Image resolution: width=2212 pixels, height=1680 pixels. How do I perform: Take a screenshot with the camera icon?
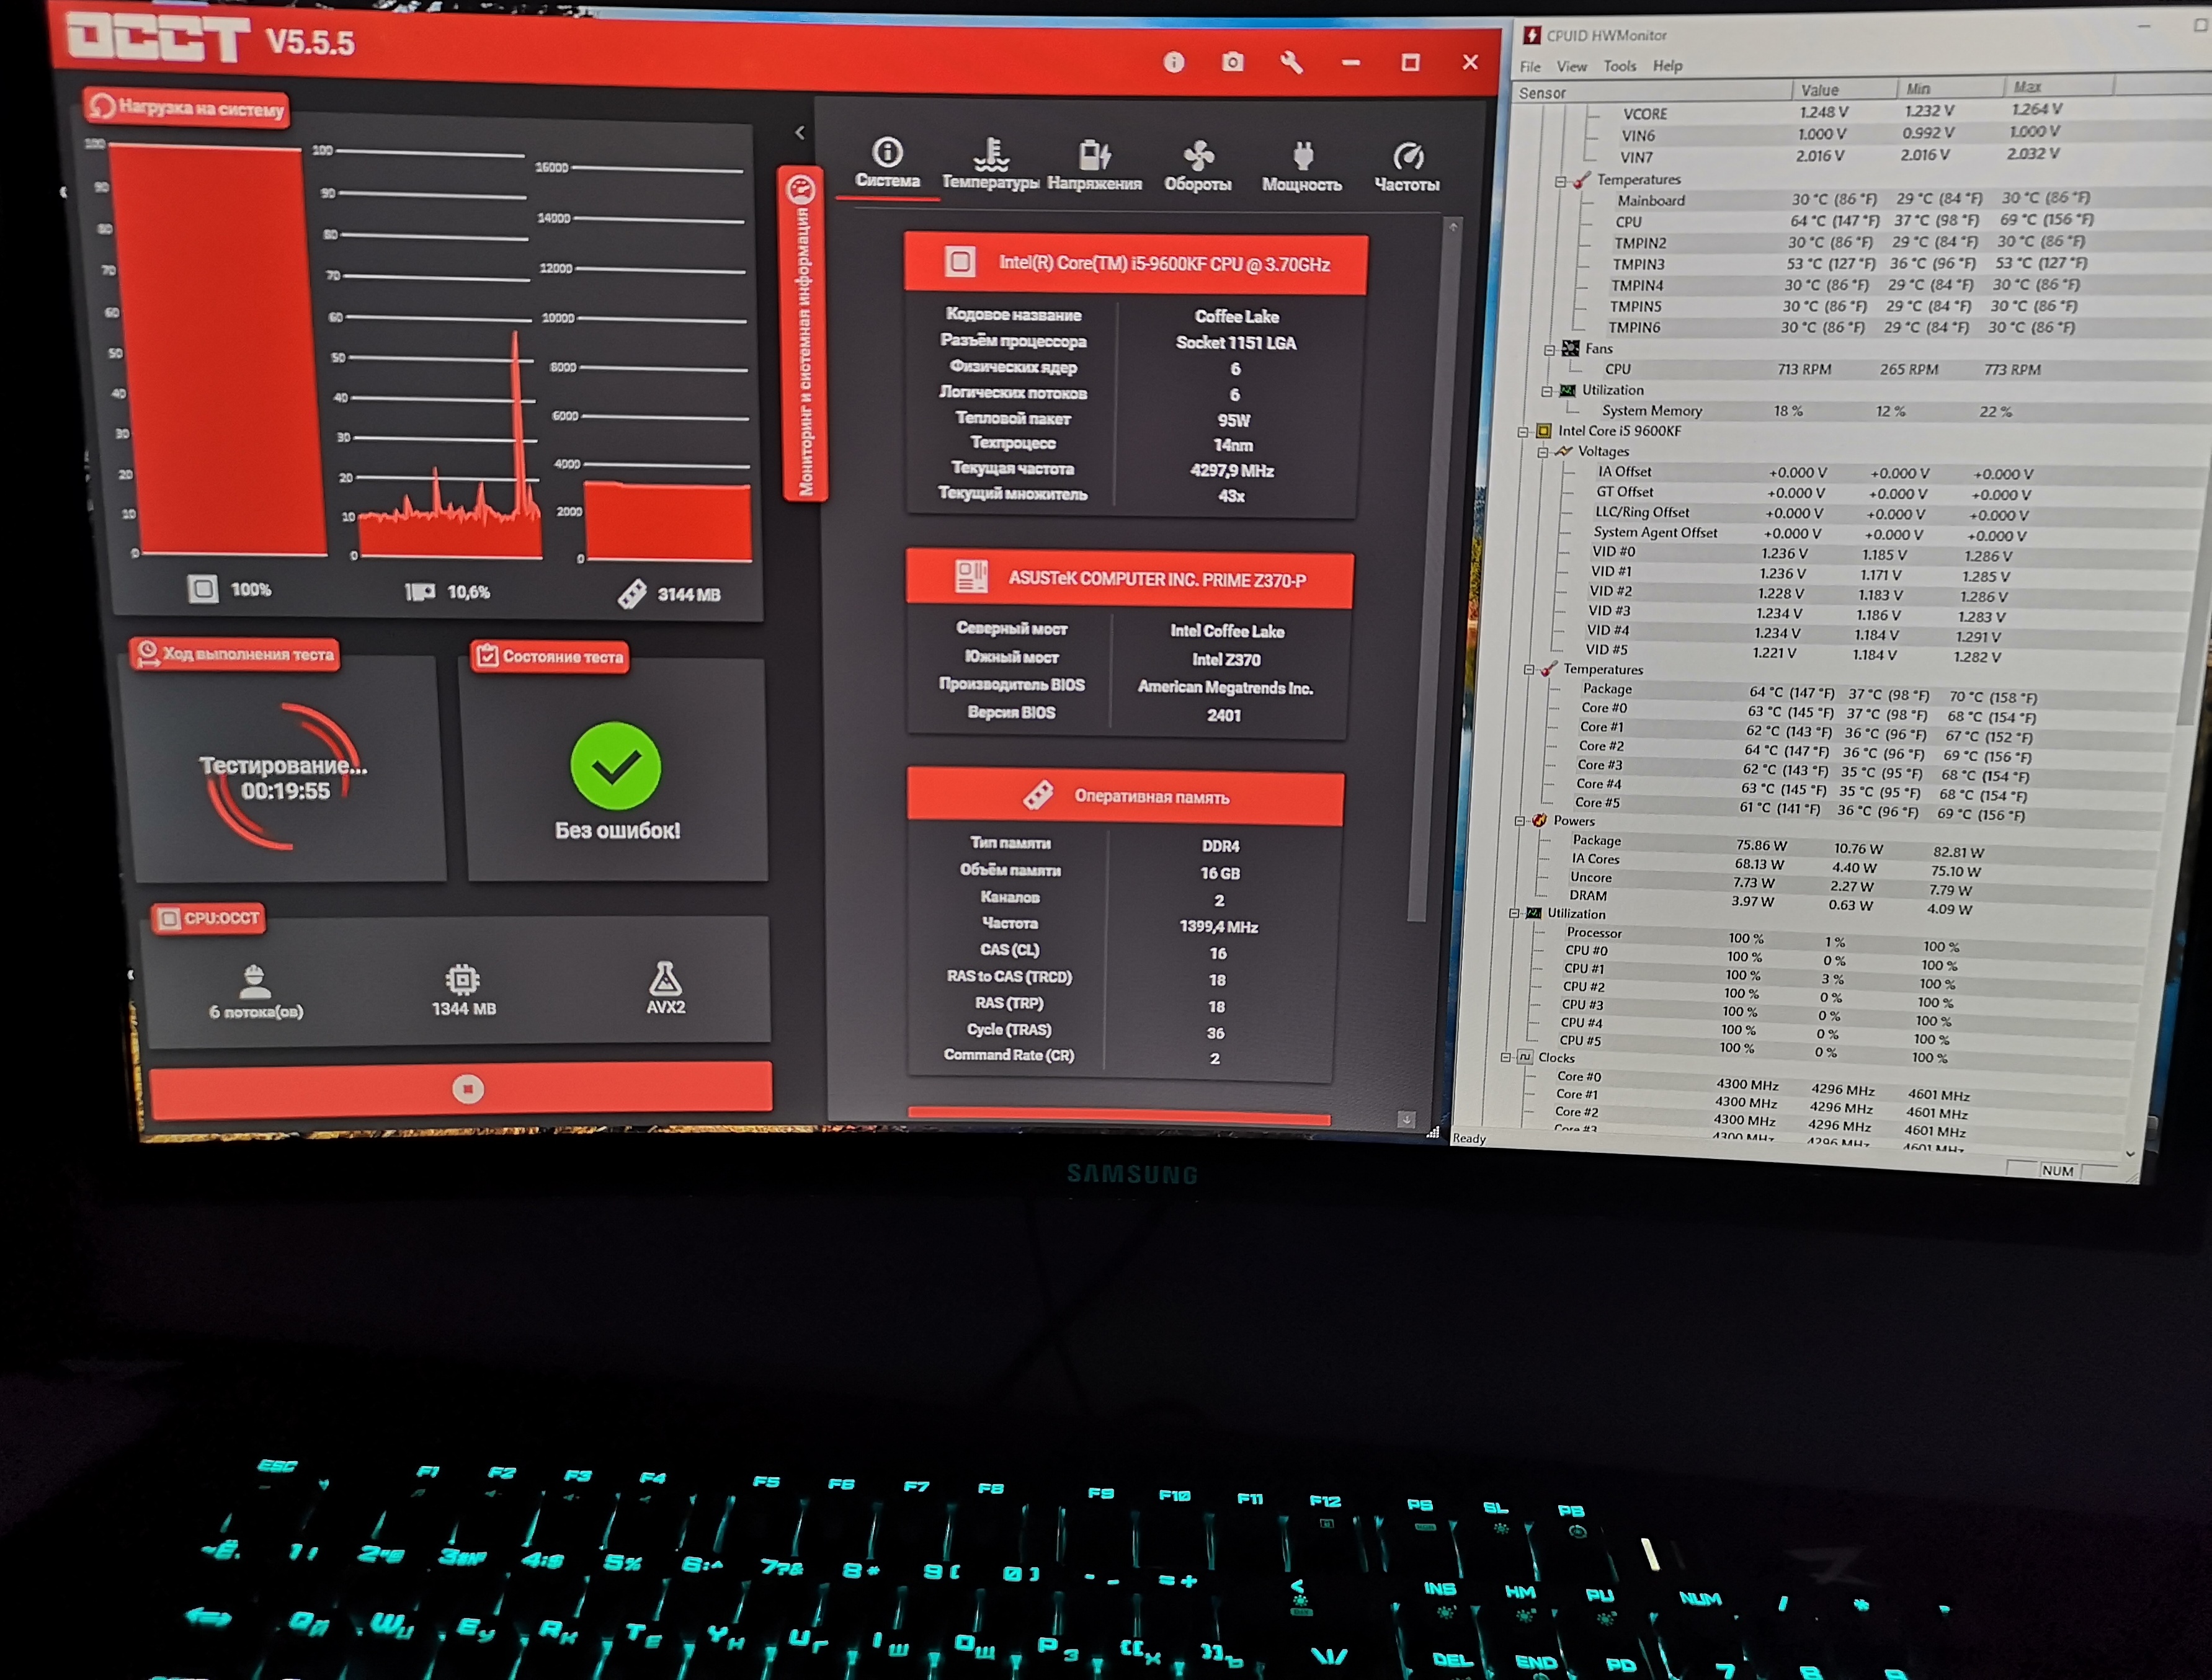pos(1233,63)
